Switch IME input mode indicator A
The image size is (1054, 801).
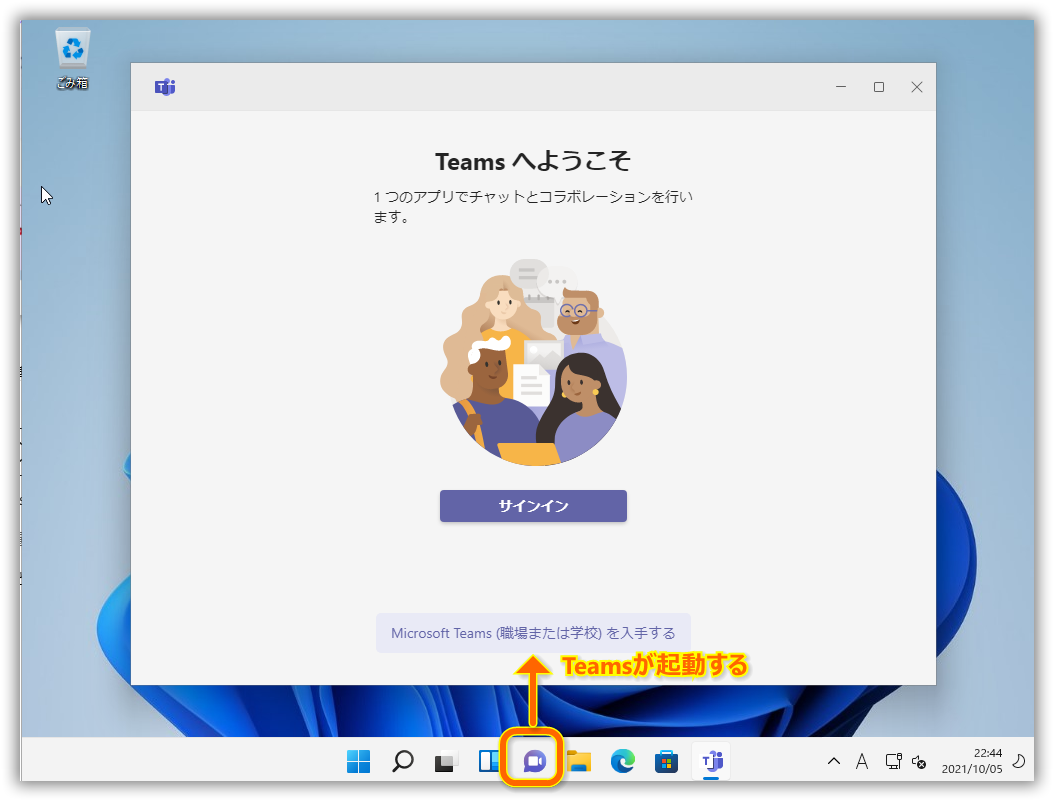(x=862, y=761)
